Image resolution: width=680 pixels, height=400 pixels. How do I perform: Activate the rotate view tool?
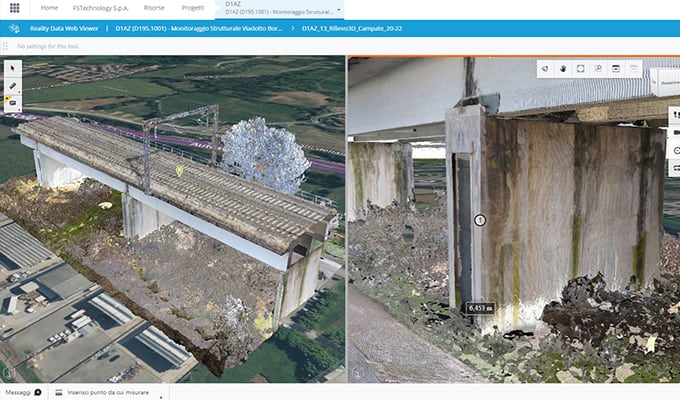545,69
